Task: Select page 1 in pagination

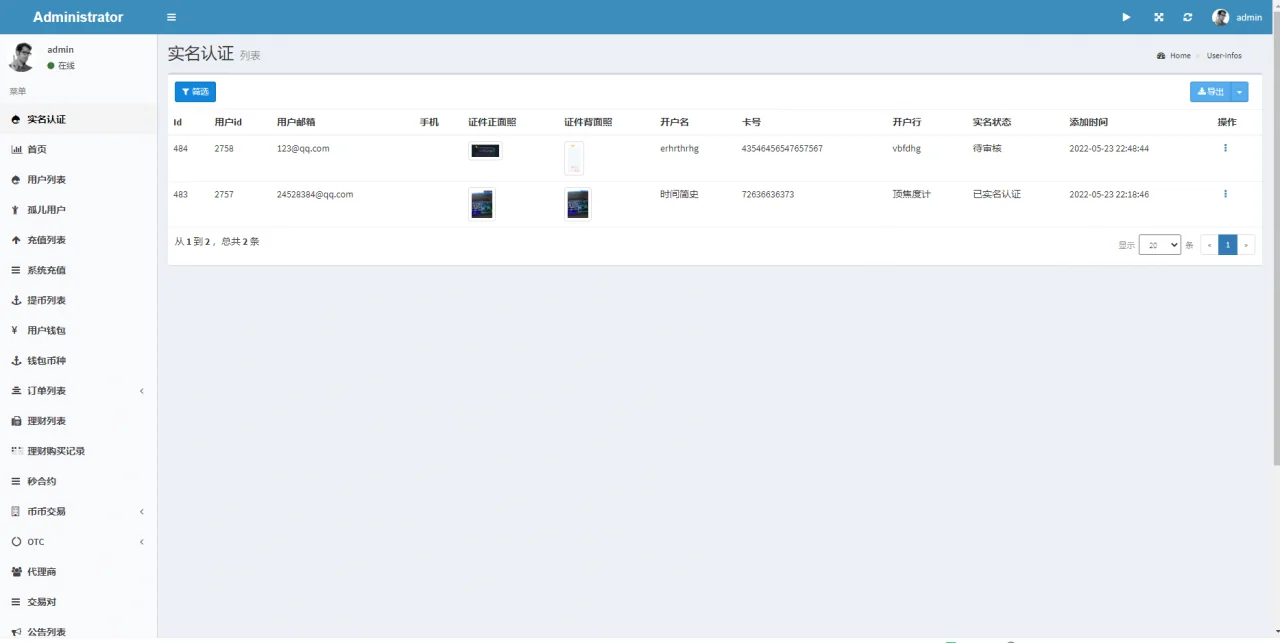Action: coord(1227,245)
